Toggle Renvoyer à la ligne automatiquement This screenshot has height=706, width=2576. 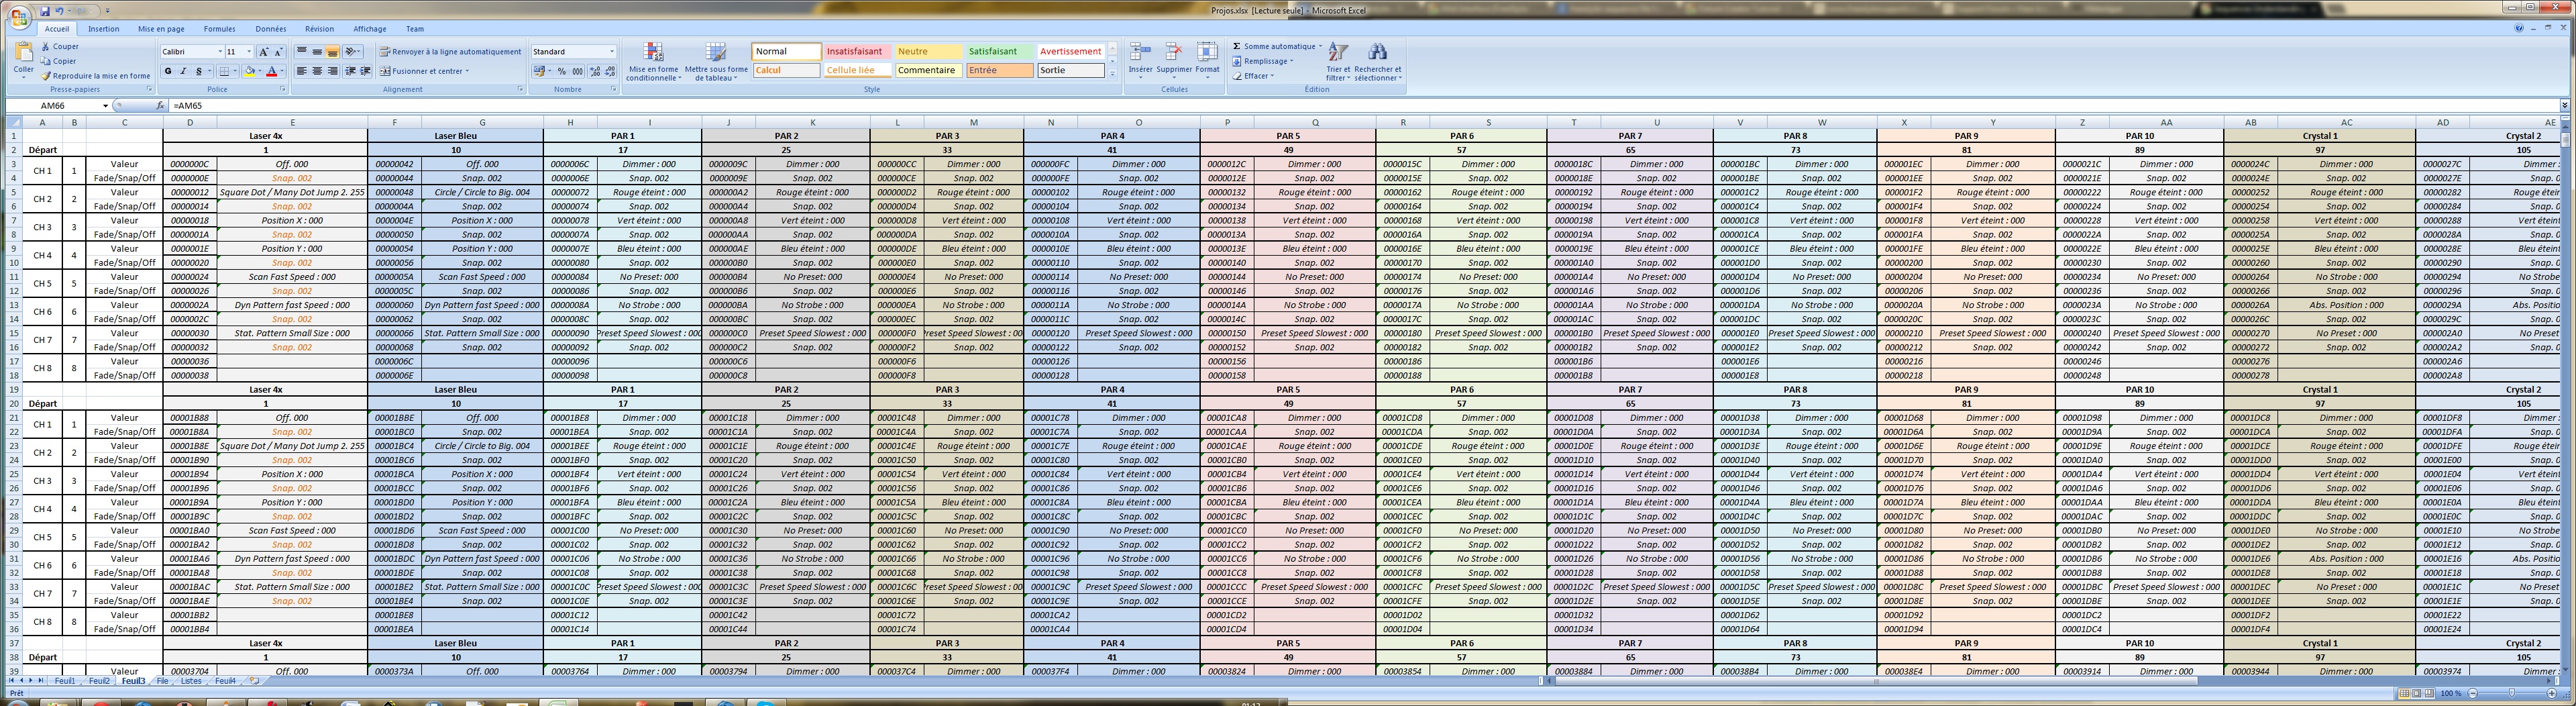click(450, 52)
